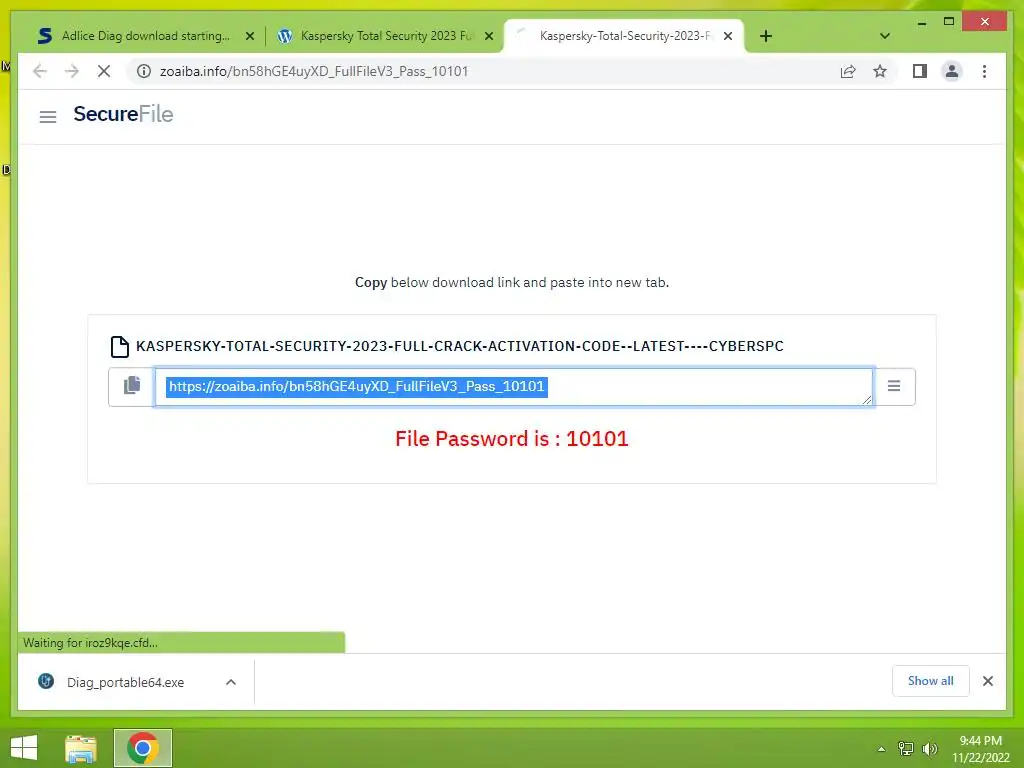
Task: Click the WordPress tab favicon
Action: click(x=284, y=36)
